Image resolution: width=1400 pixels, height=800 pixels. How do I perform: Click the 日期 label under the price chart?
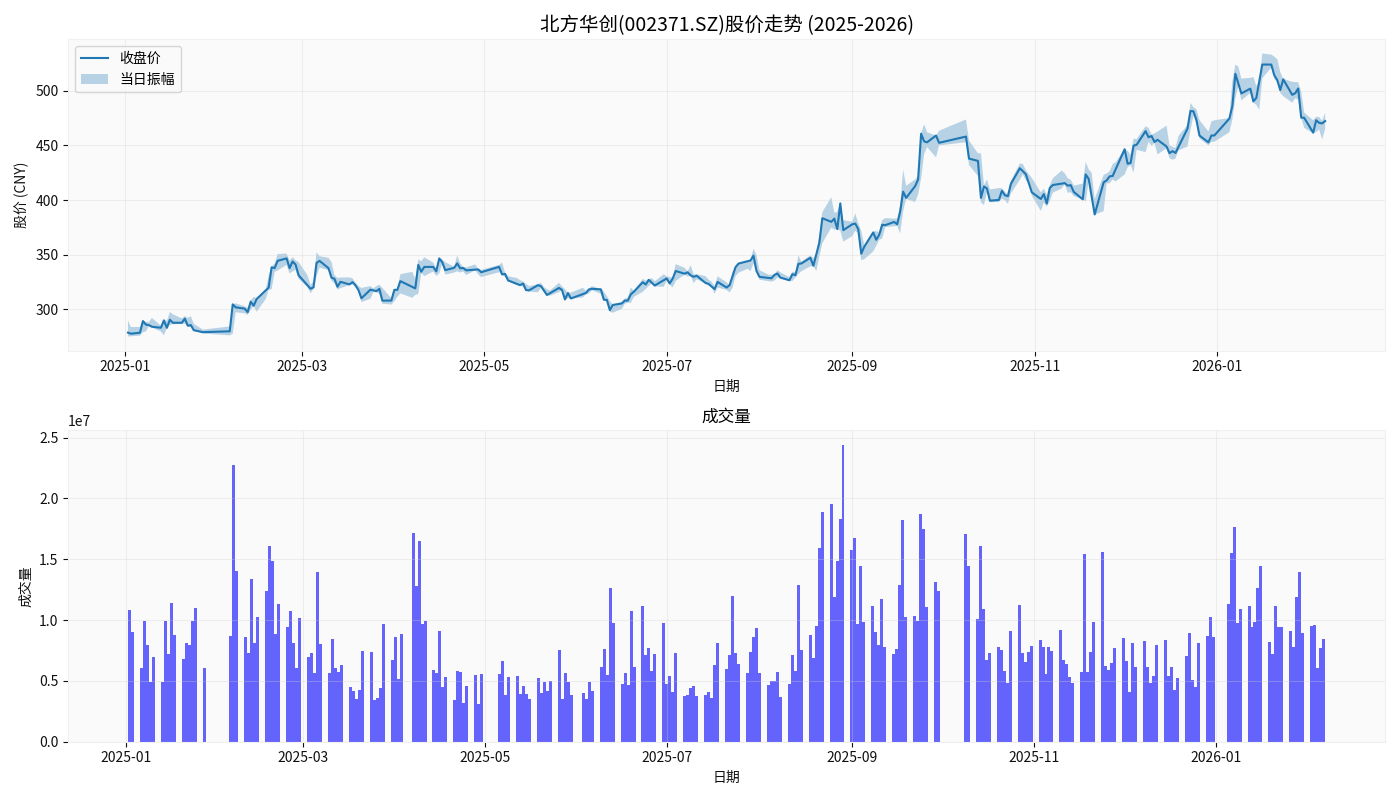[x=726, y=385]
